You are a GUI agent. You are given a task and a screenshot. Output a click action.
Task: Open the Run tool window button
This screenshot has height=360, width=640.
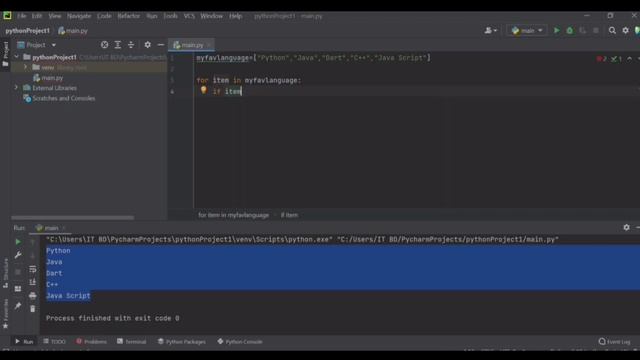tap(24, 341)
